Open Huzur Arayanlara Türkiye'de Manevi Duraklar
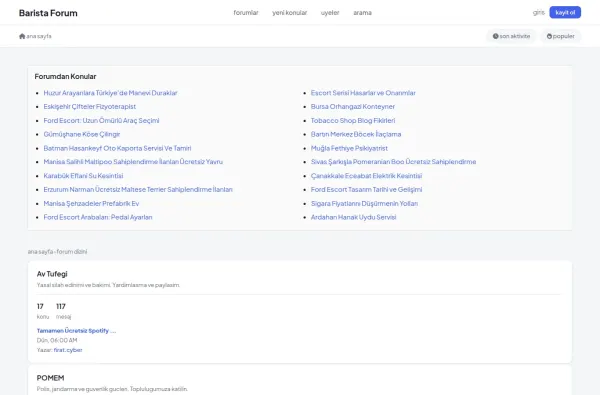 (110, 93)
